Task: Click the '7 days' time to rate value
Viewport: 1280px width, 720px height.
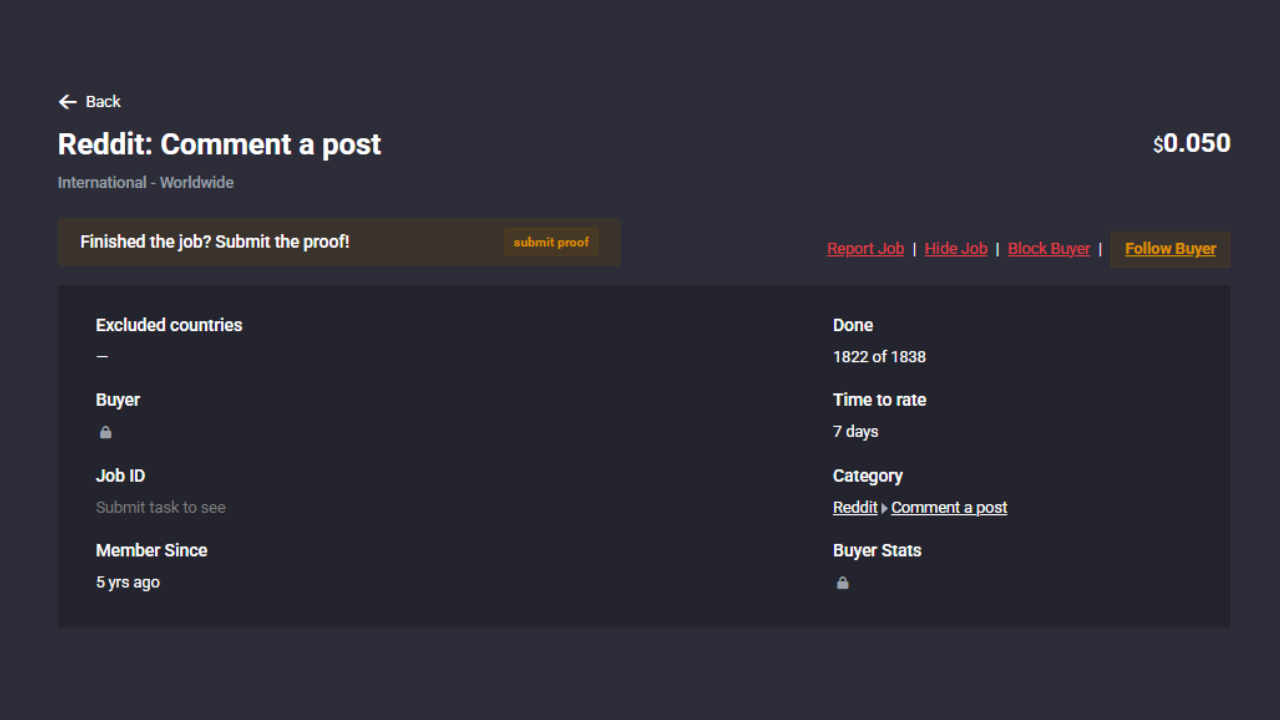Action: point(855,432)
